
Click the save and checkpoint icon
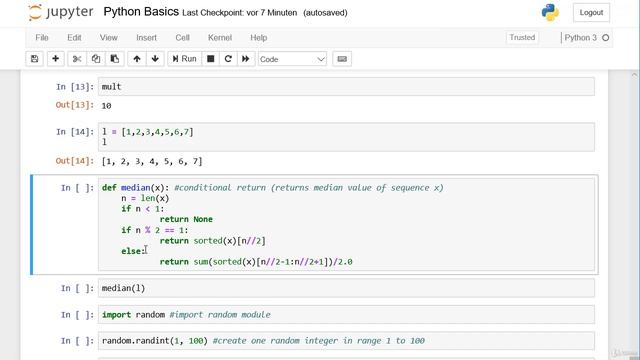click(x=35, y=59)
